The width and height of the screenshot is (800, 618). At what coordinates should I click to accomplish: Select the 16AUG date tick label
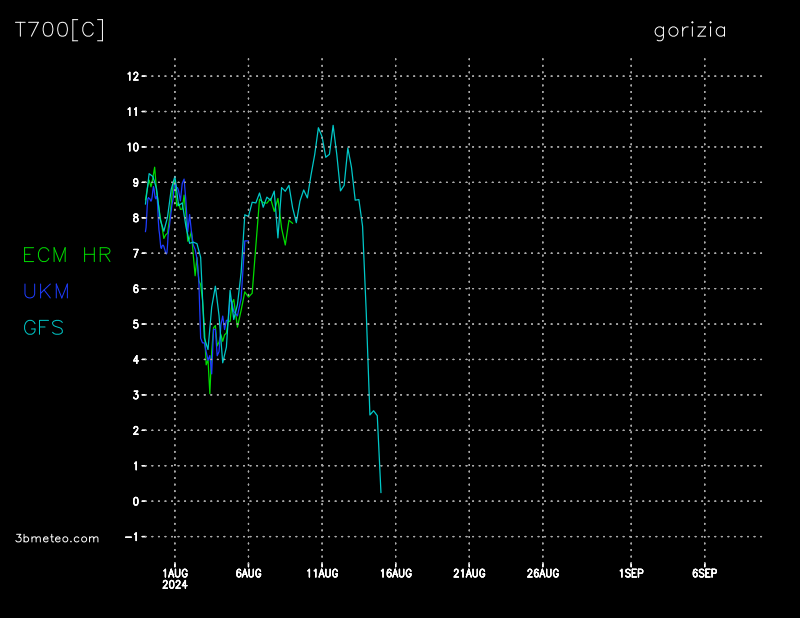(396, 573)
